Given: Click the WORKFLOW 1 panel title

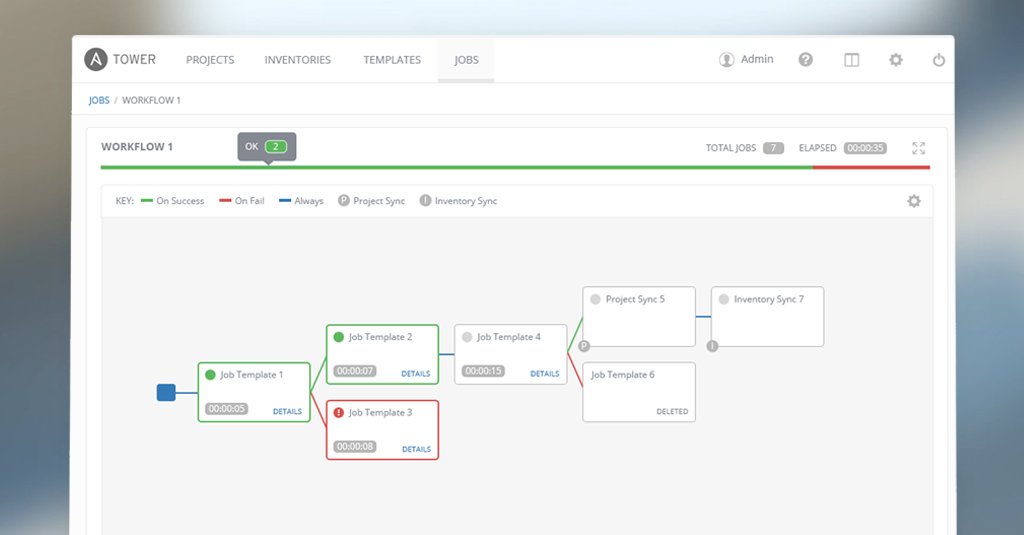Looking at the screenshot, I should click(x=137, y=147).
